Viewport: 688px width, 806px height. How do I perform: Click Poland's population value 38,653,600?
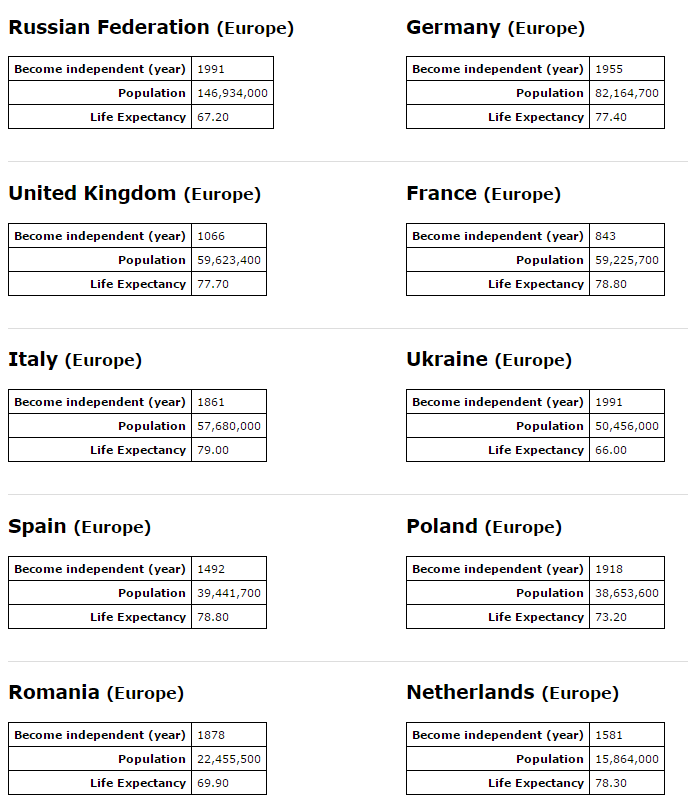[627, 593]
